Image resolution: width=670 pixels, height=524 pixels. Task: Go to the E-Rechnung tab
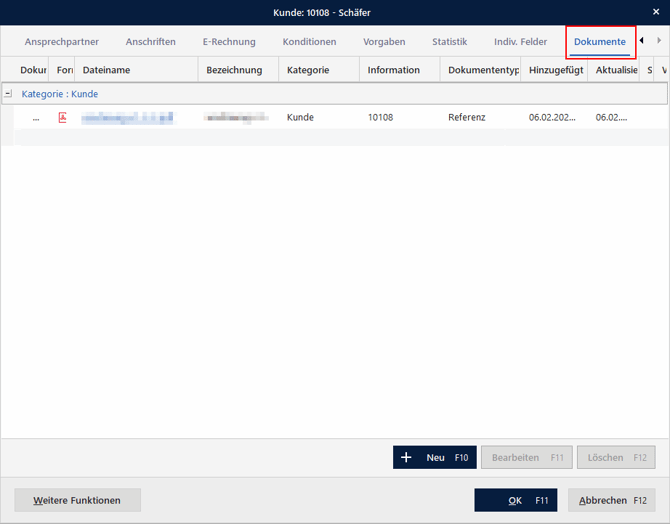[x=229, y=42]
